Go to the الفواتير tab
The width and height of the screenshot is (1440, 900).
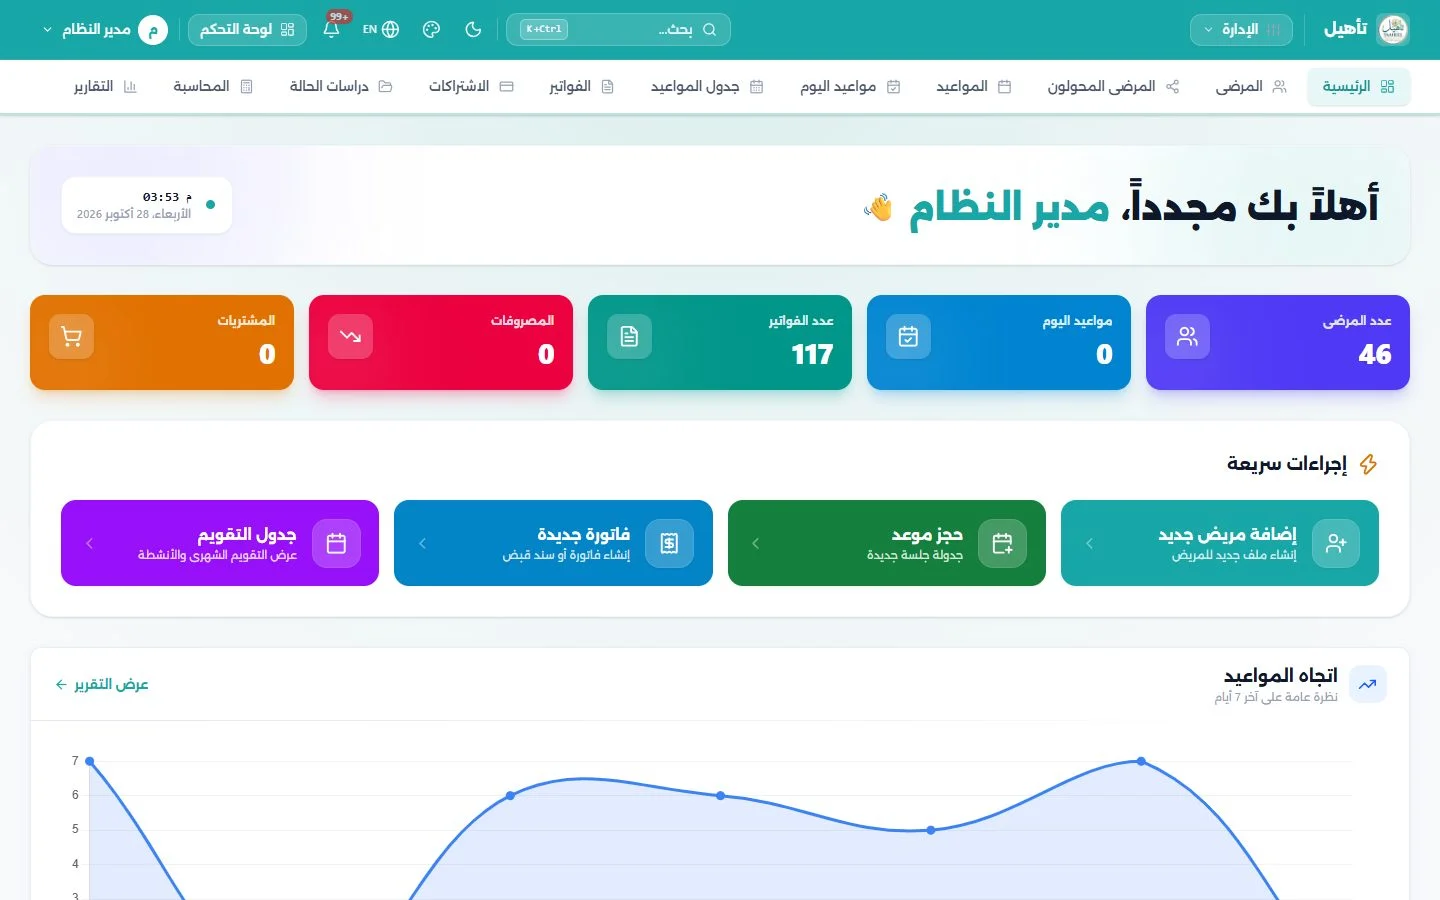[581, 87]
